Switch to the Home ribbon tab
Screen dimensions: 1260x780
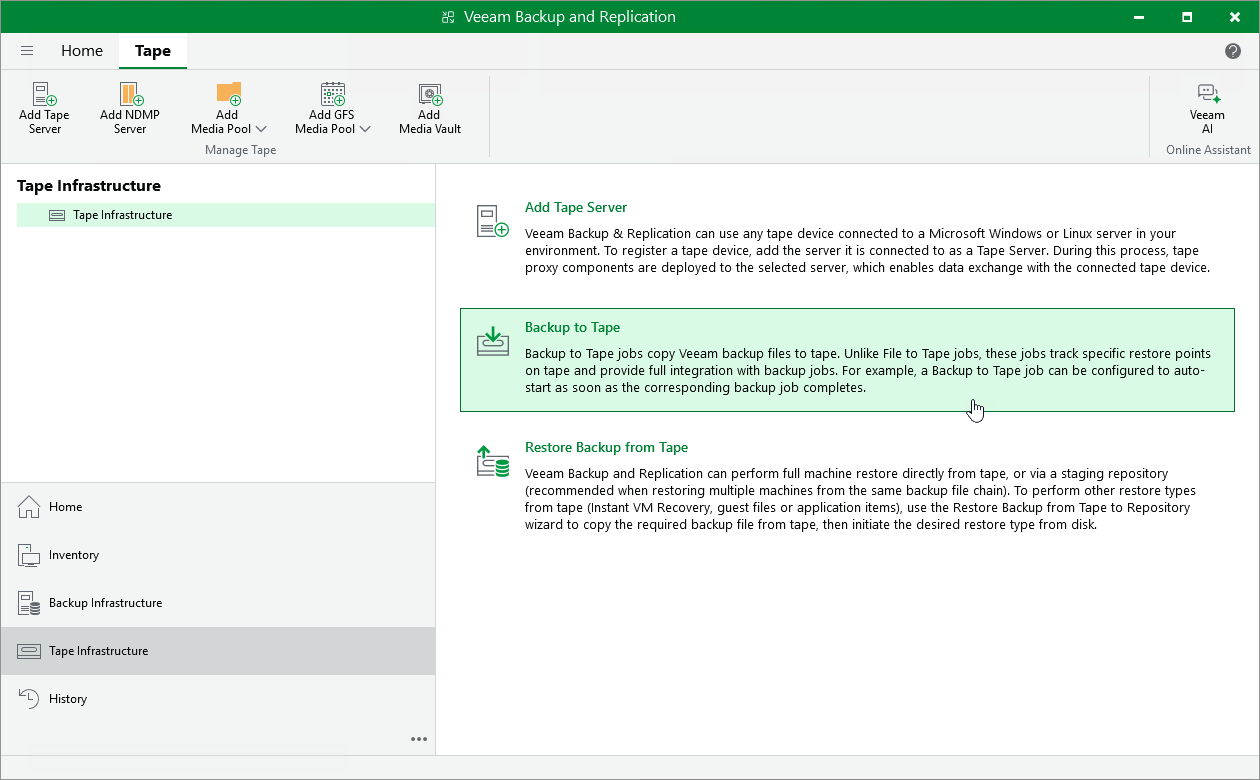82,51
